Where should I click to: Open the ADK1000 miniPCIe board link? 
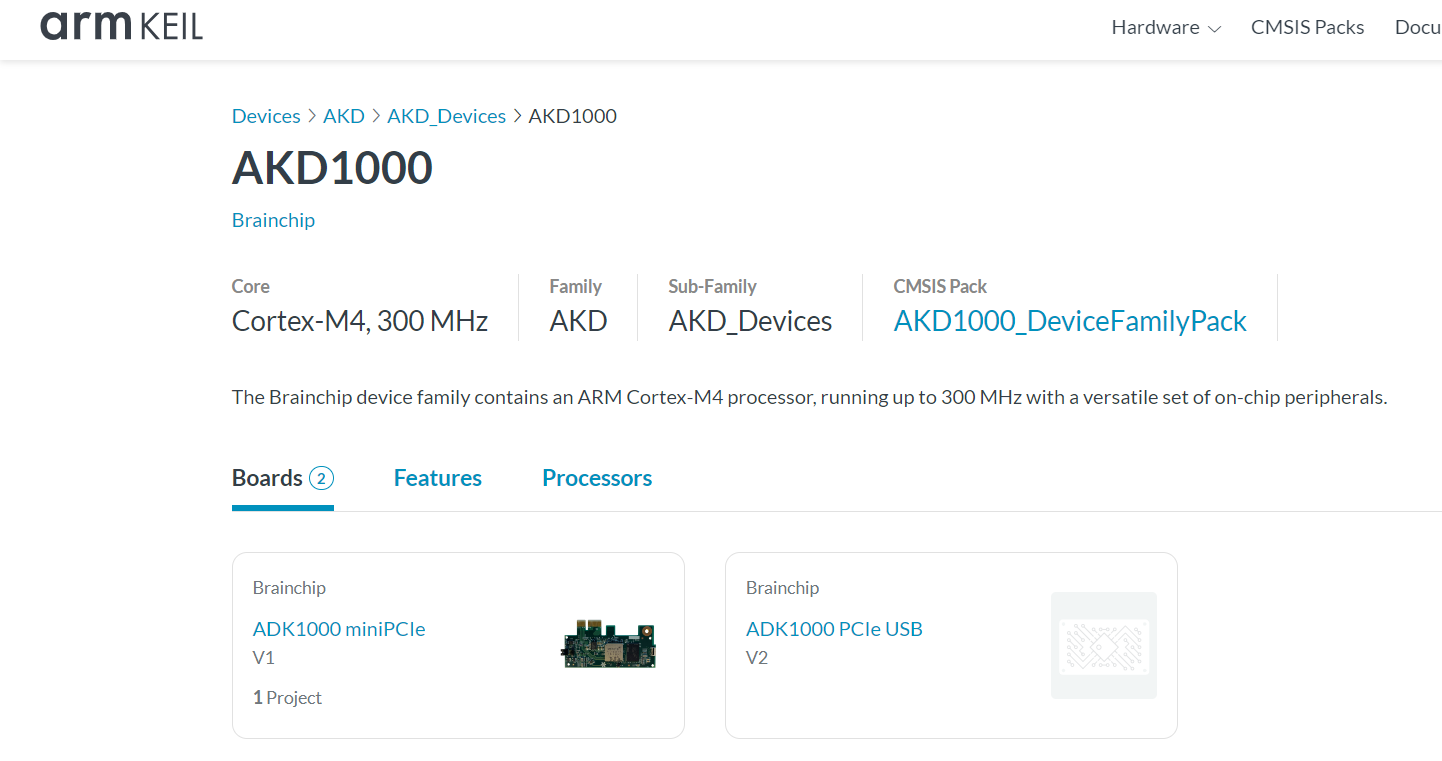click(x=339, y=629)
